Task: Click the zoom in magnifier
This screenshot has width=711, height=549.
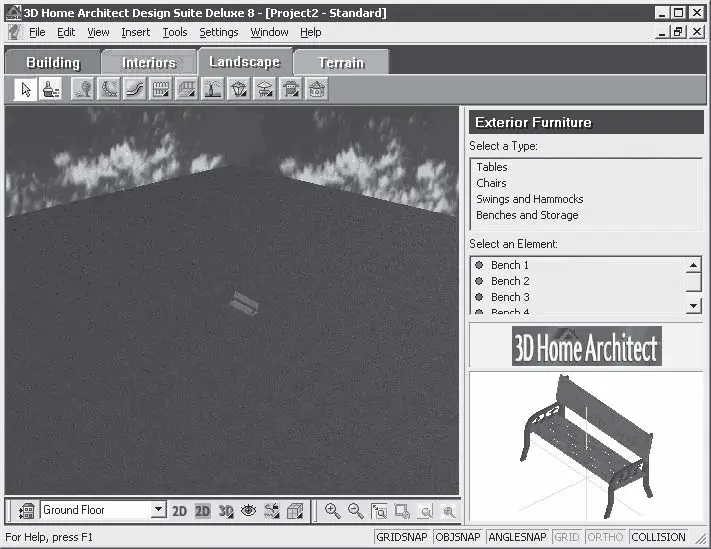Action: (x=332, y=511)
